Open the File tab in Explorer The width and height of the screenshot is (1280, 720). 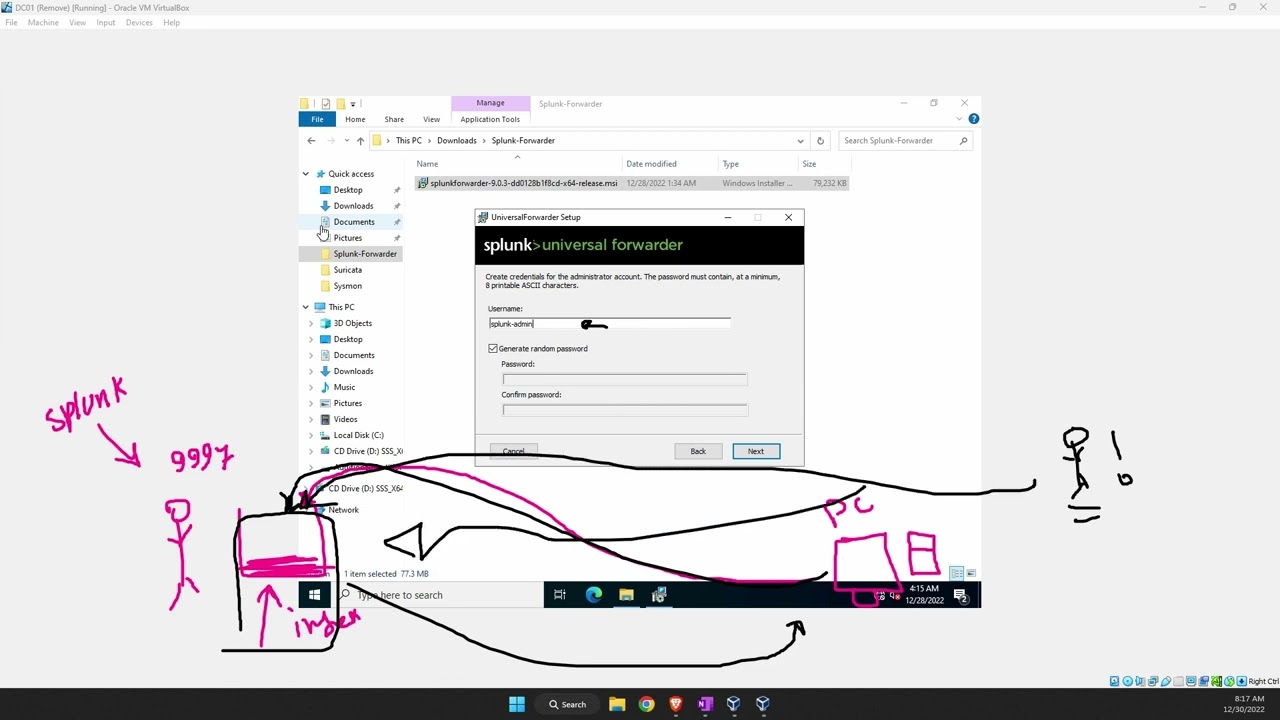pyautogui.click(x=317, y=119)
